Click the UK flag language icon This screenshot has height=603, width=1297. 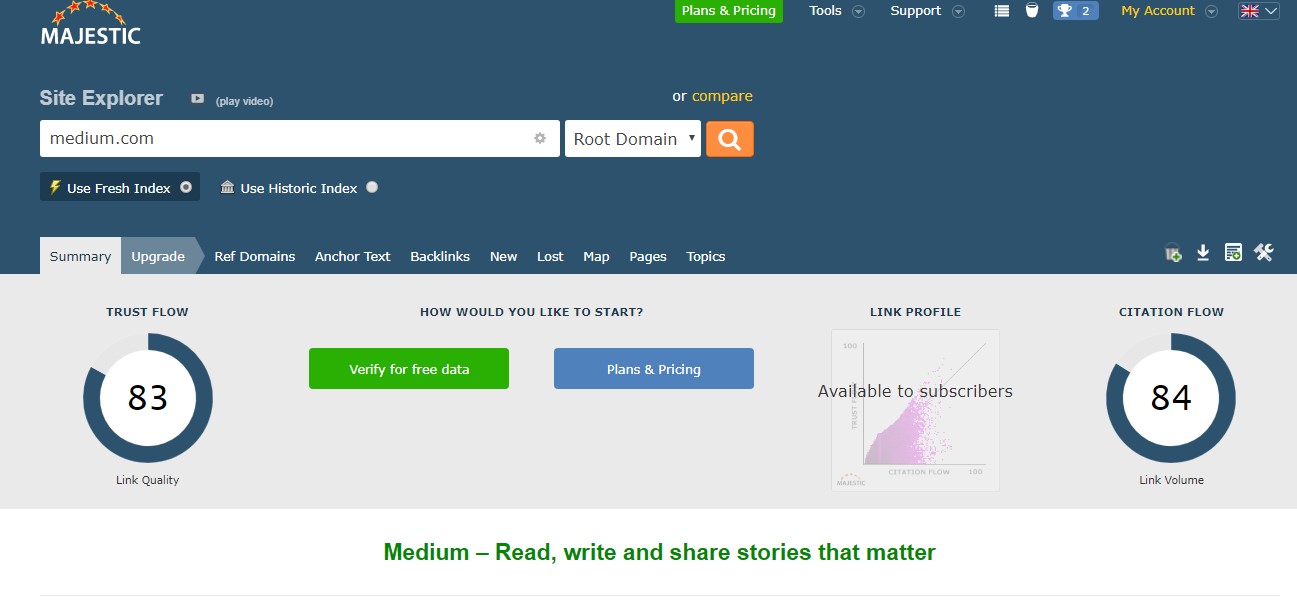pyautogui.click(x=1250, y=11)
